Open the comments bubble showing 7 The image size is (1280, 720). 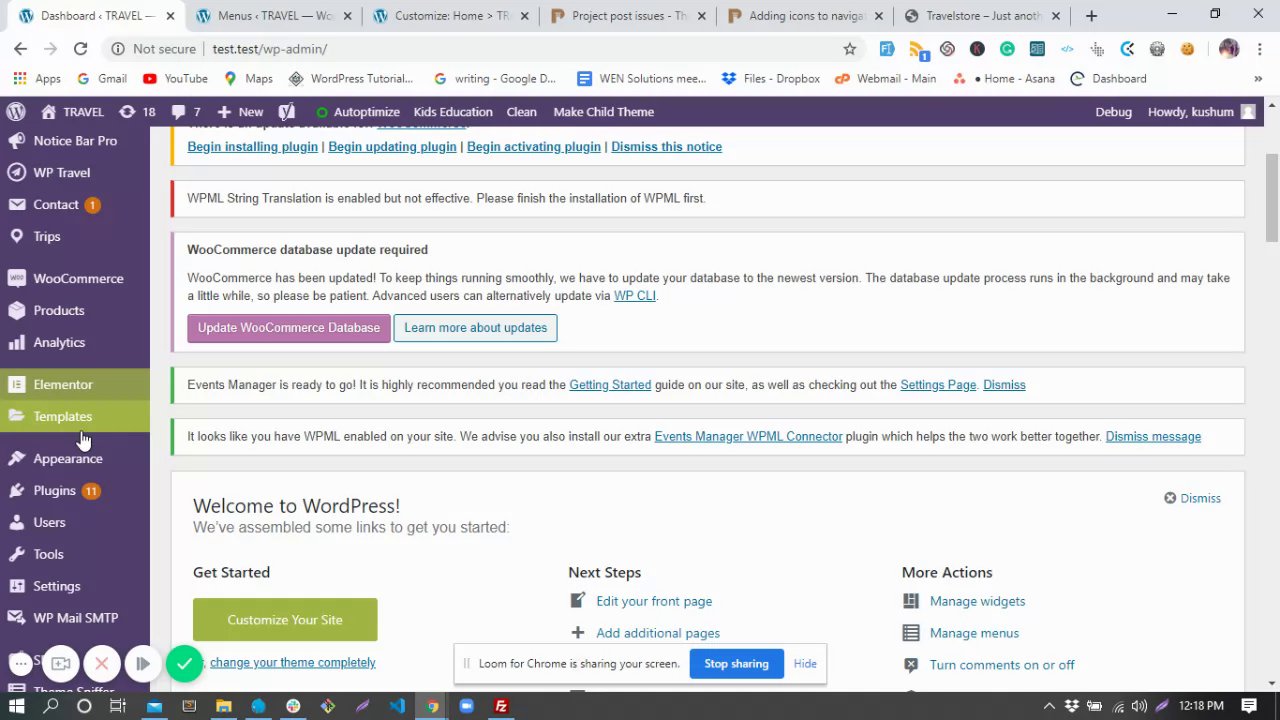(x=186, y=112)
